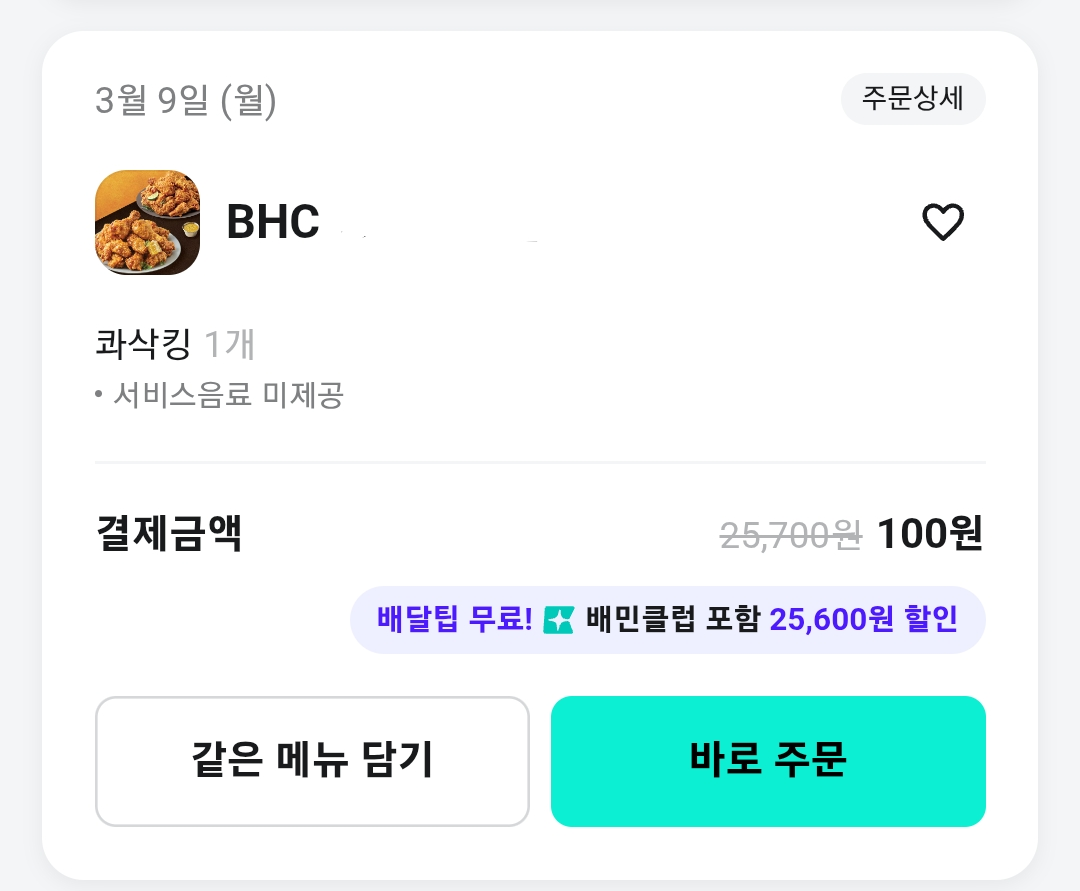The image size is (1080, 891).
Task: Open the BHC store name link
Action: (273, 222)
